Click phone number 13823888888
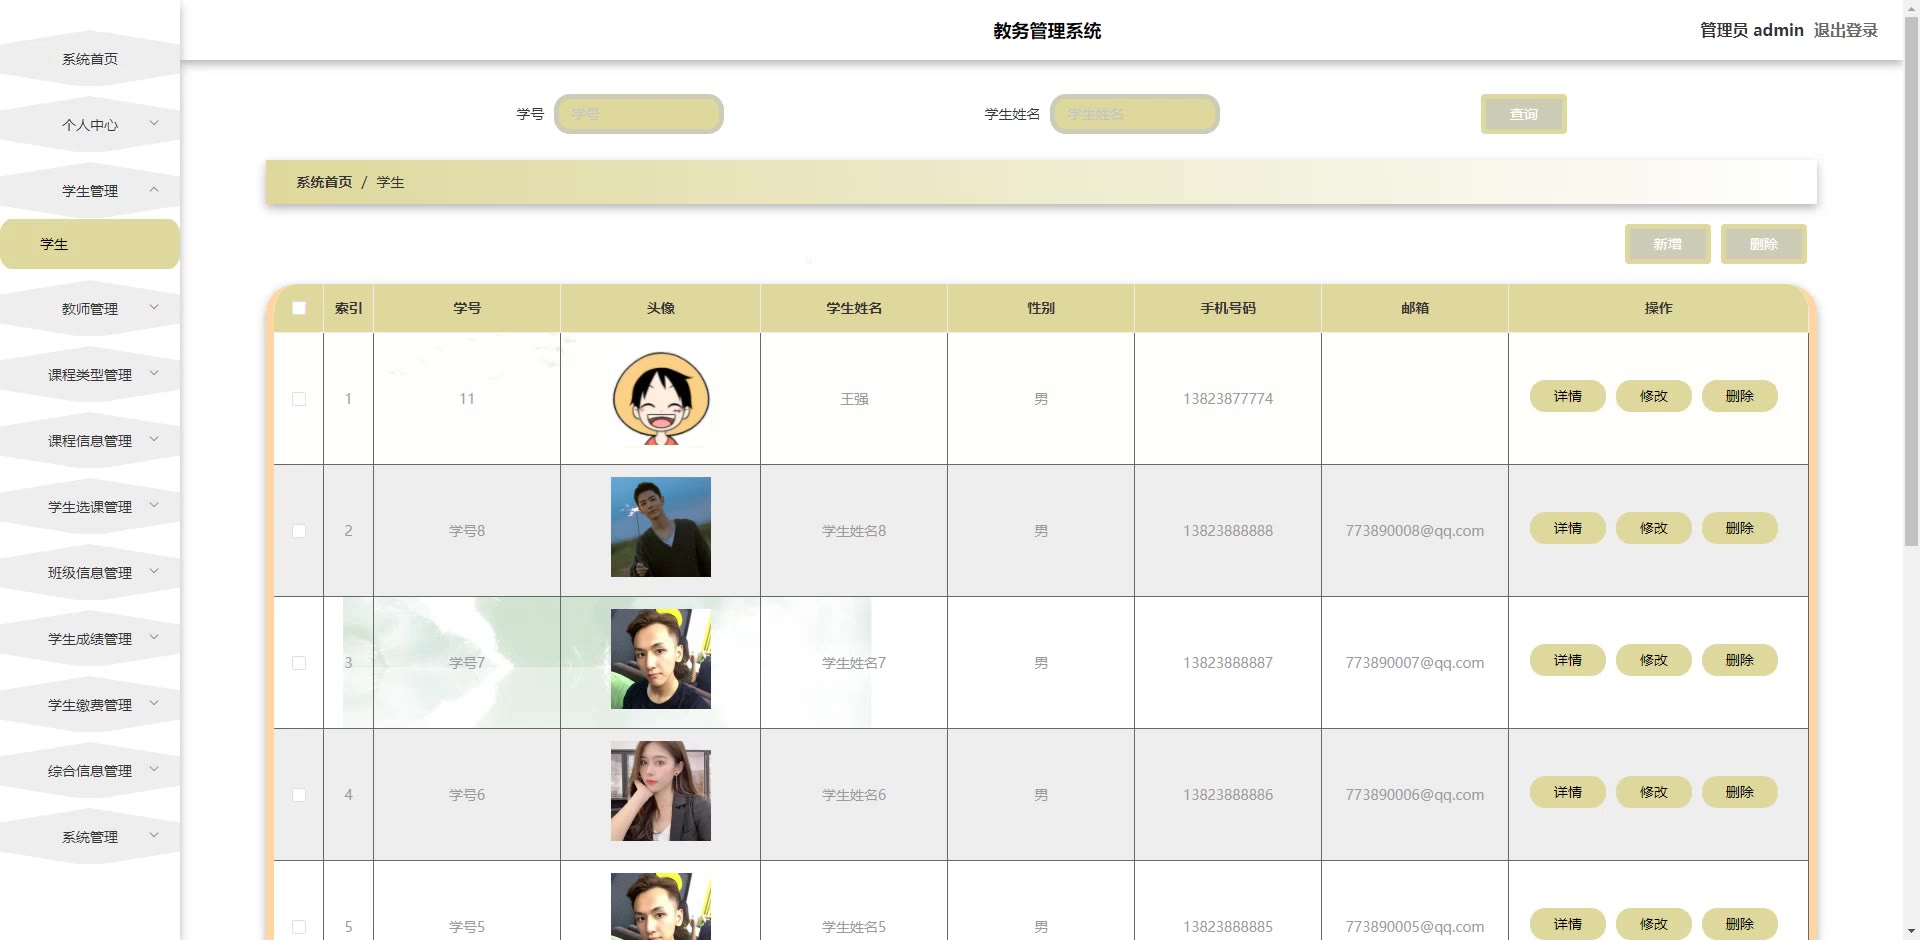This screenshot has height=940, width=1920. (x=1228, y=531)
